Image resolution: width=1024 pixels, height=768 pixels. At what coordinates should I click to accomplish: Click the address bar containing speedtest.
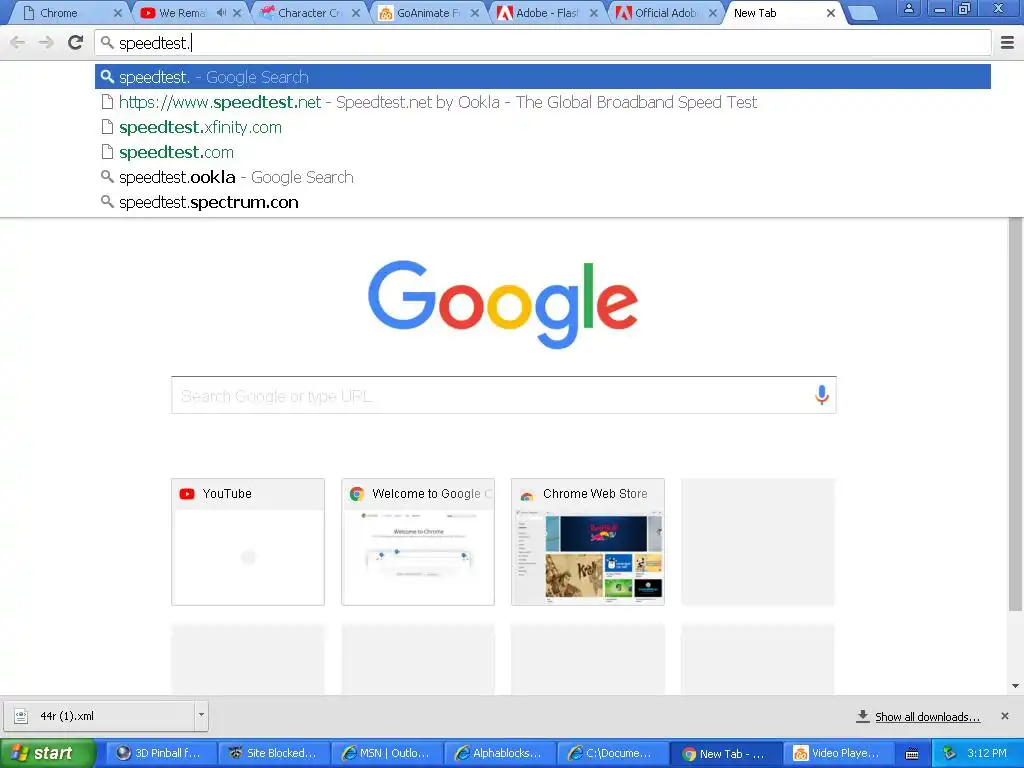point(543,43)
